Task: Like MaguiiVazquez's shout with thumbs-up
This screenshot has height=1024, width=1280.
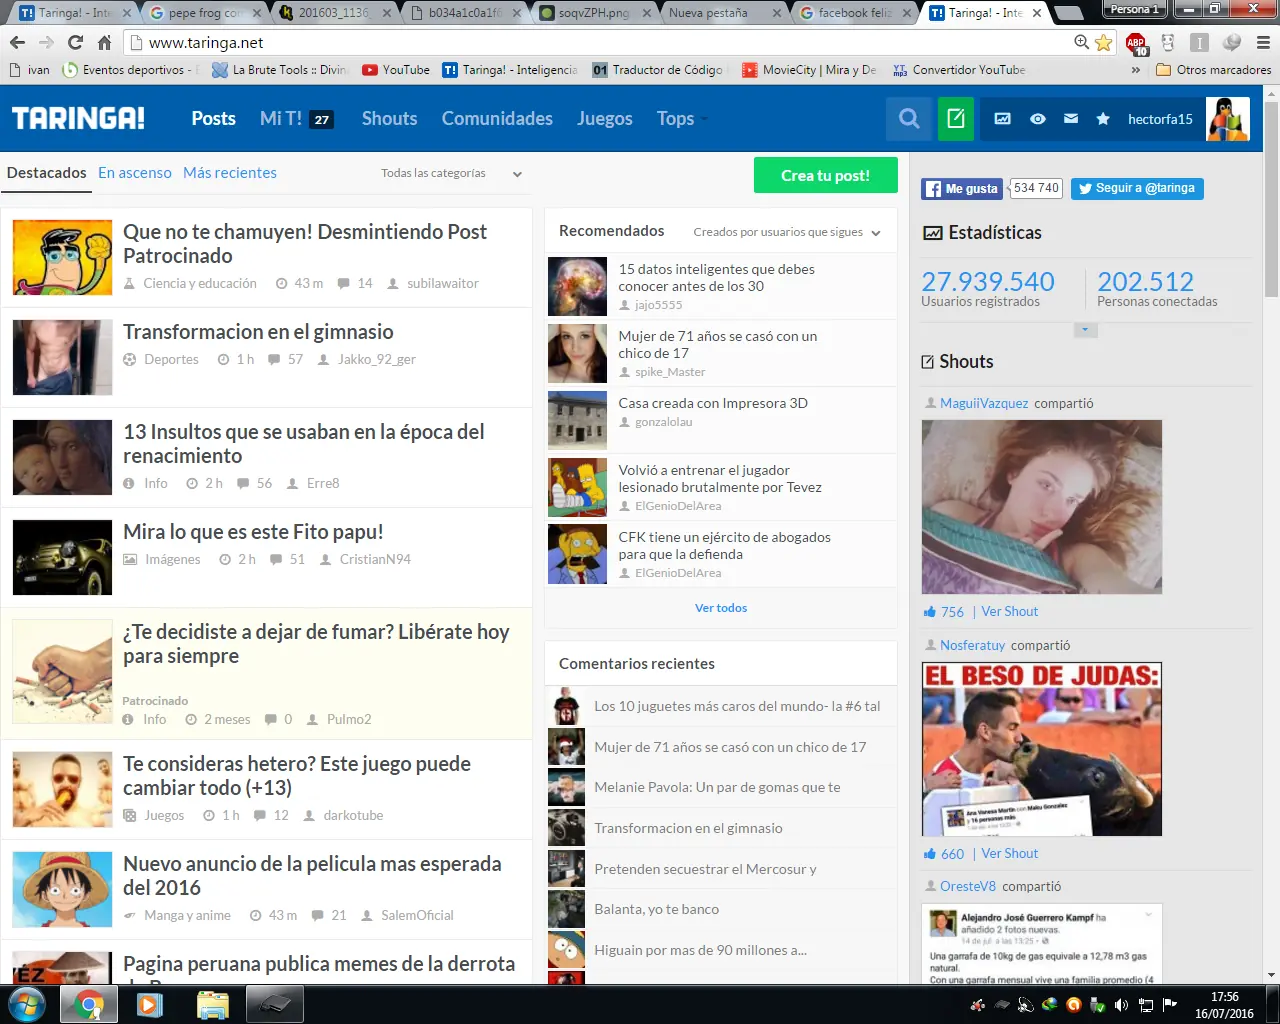Action: tap(930, 612)
